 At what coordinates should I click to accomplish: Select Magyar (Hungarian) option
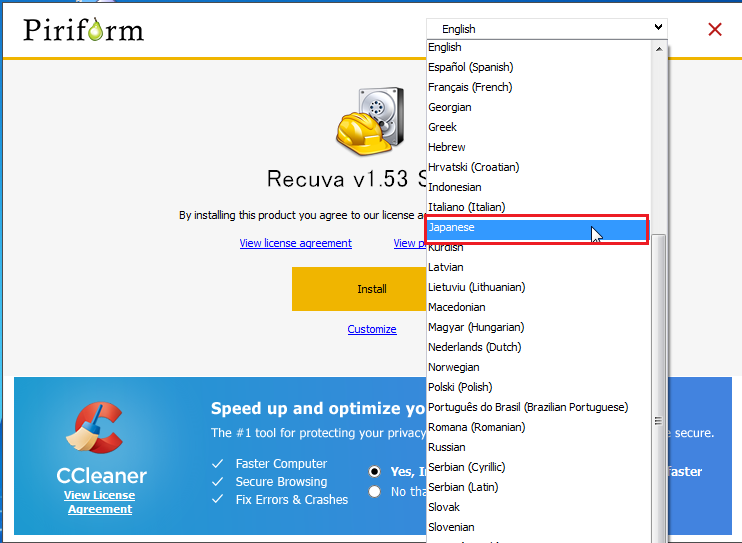click(x=539, y=327)
